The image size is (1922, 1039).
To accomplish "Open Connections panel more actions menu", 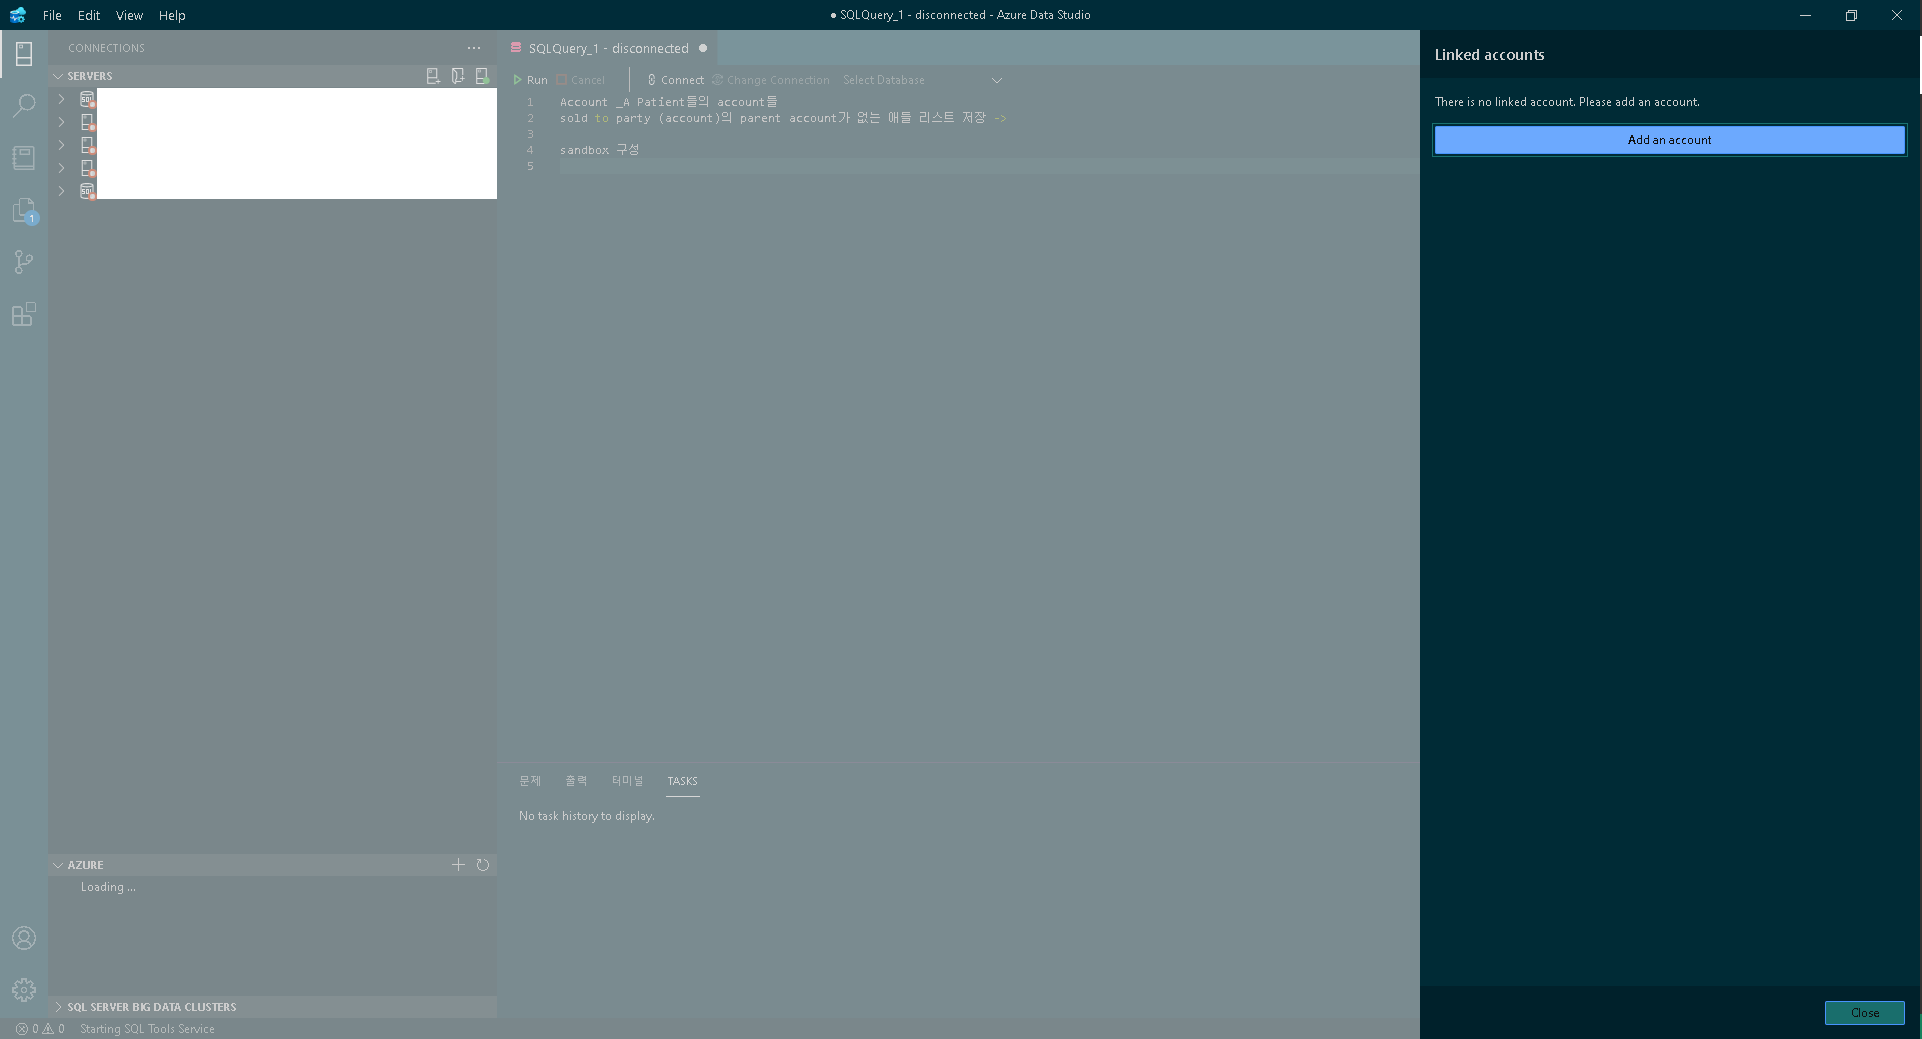I will [x=474, y=48].
